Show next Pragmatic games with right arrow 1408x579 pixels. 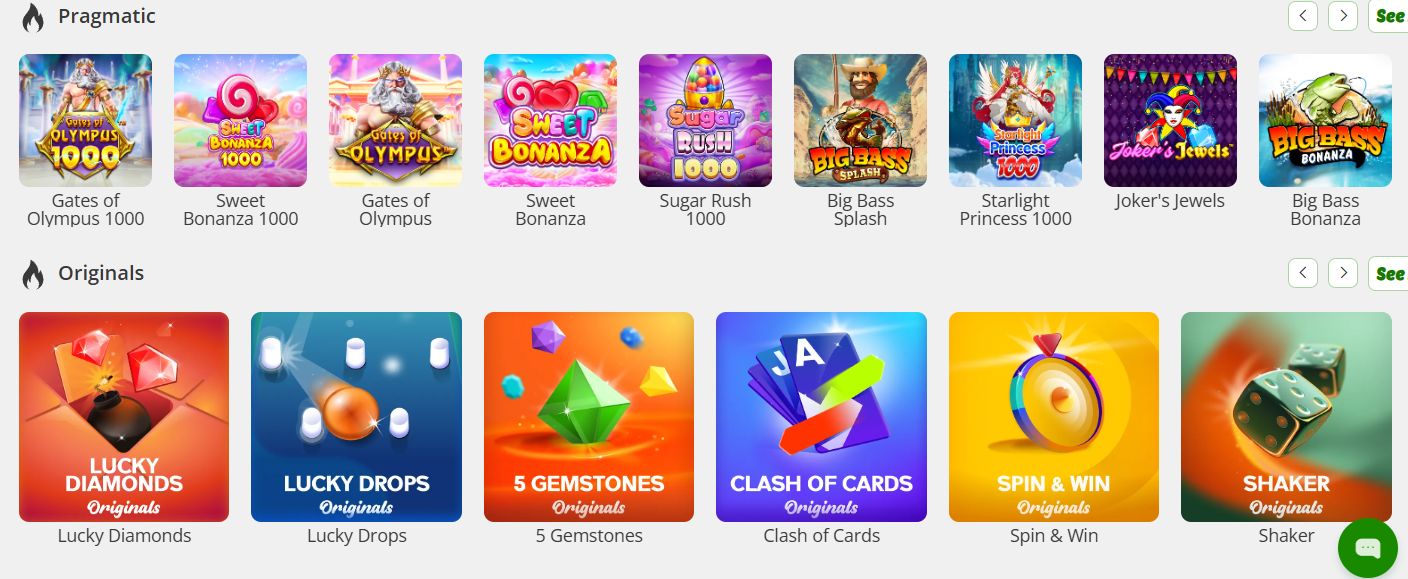(1342, 16)
